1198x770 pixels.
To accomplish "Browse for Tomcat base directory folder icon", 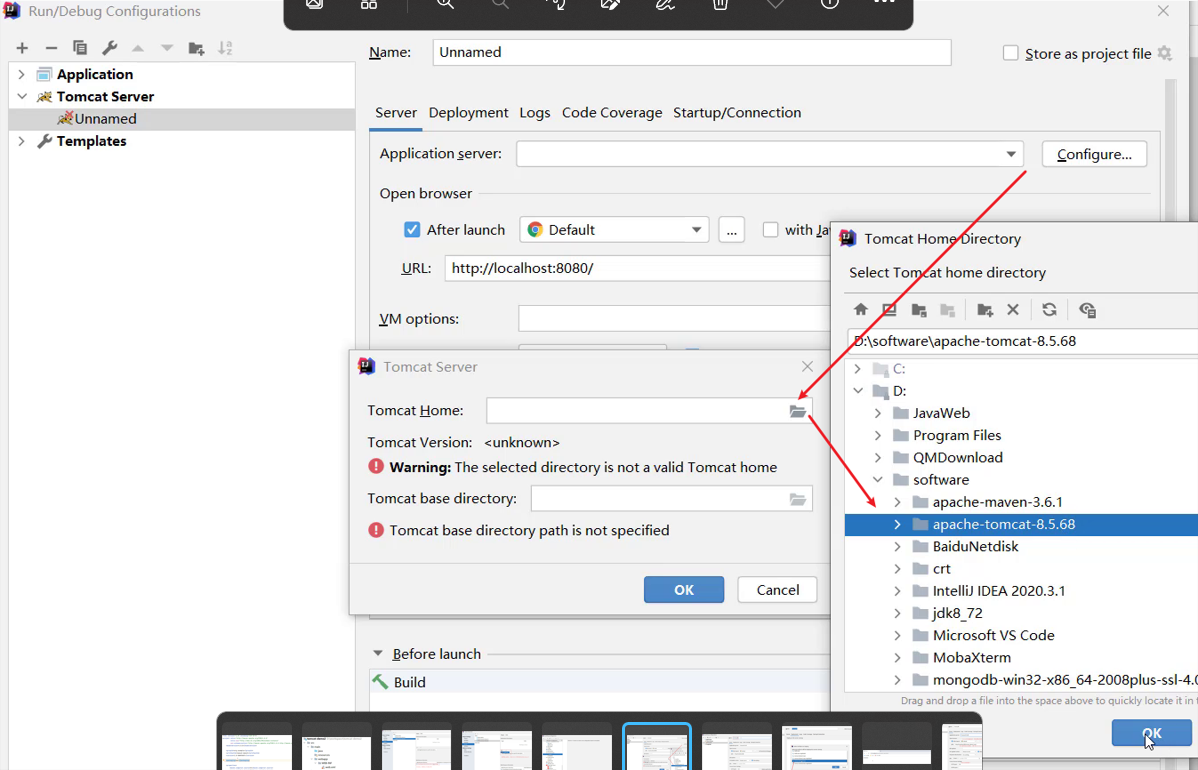I will (798, 499).
